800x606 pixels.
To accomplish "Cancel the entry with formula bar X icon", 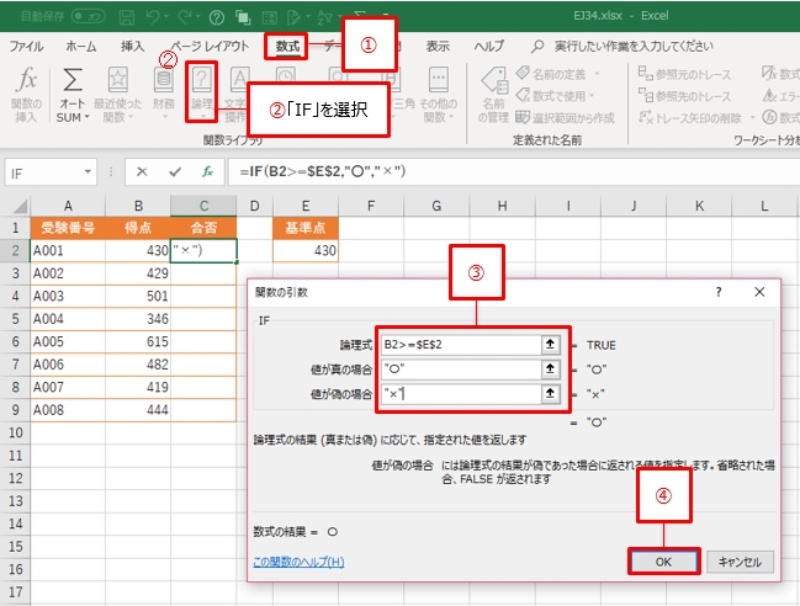I will (x=142, y=171).
